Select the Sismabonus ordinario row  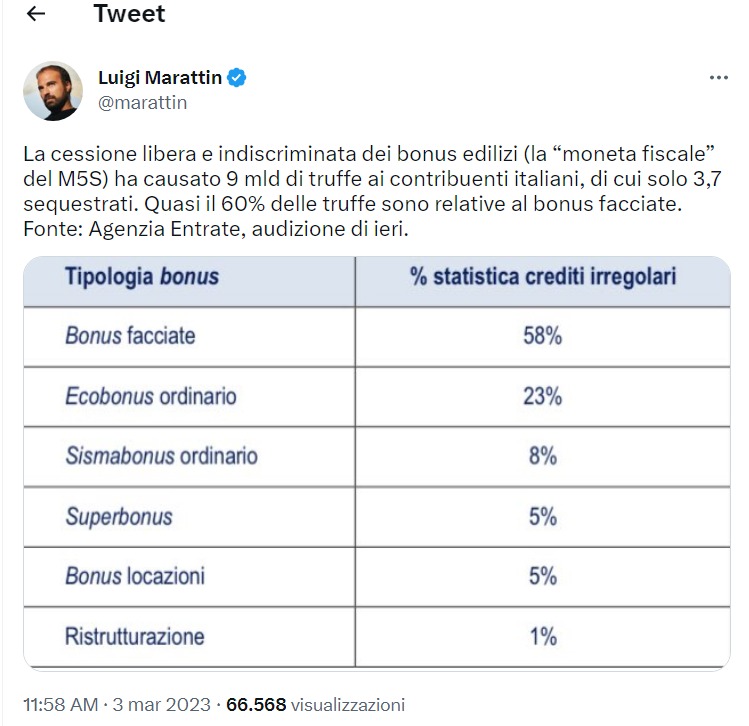[x=377, y=457]
